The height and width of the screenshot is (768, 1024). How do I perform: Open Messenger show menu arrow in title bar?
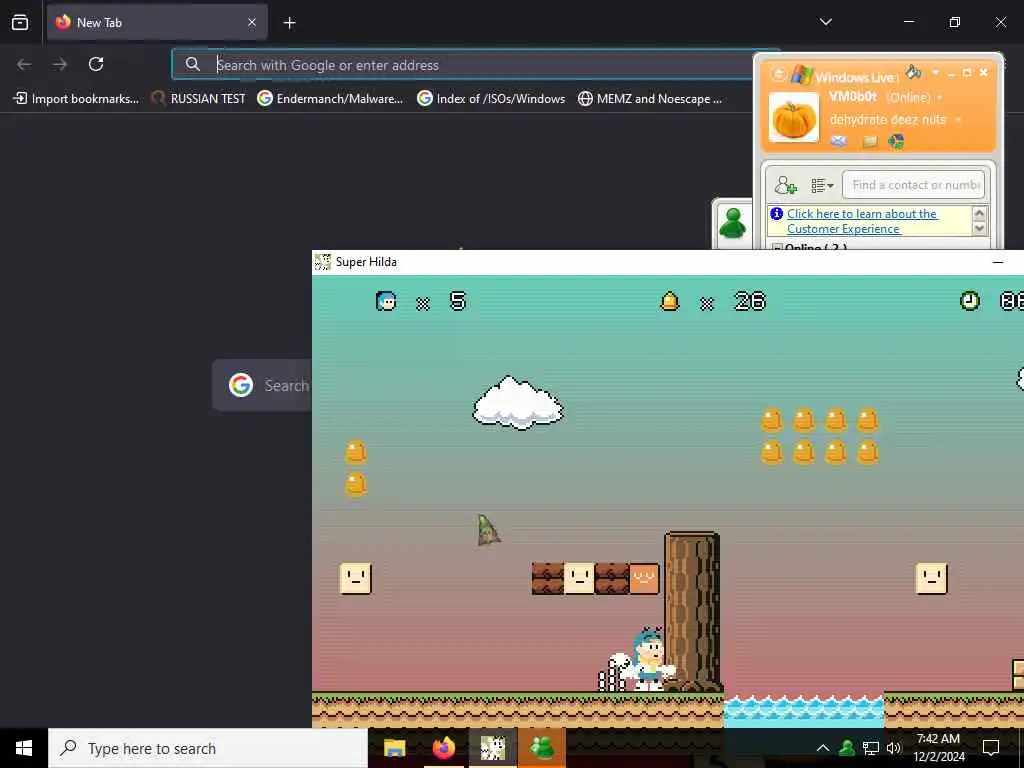coord(935,72)
